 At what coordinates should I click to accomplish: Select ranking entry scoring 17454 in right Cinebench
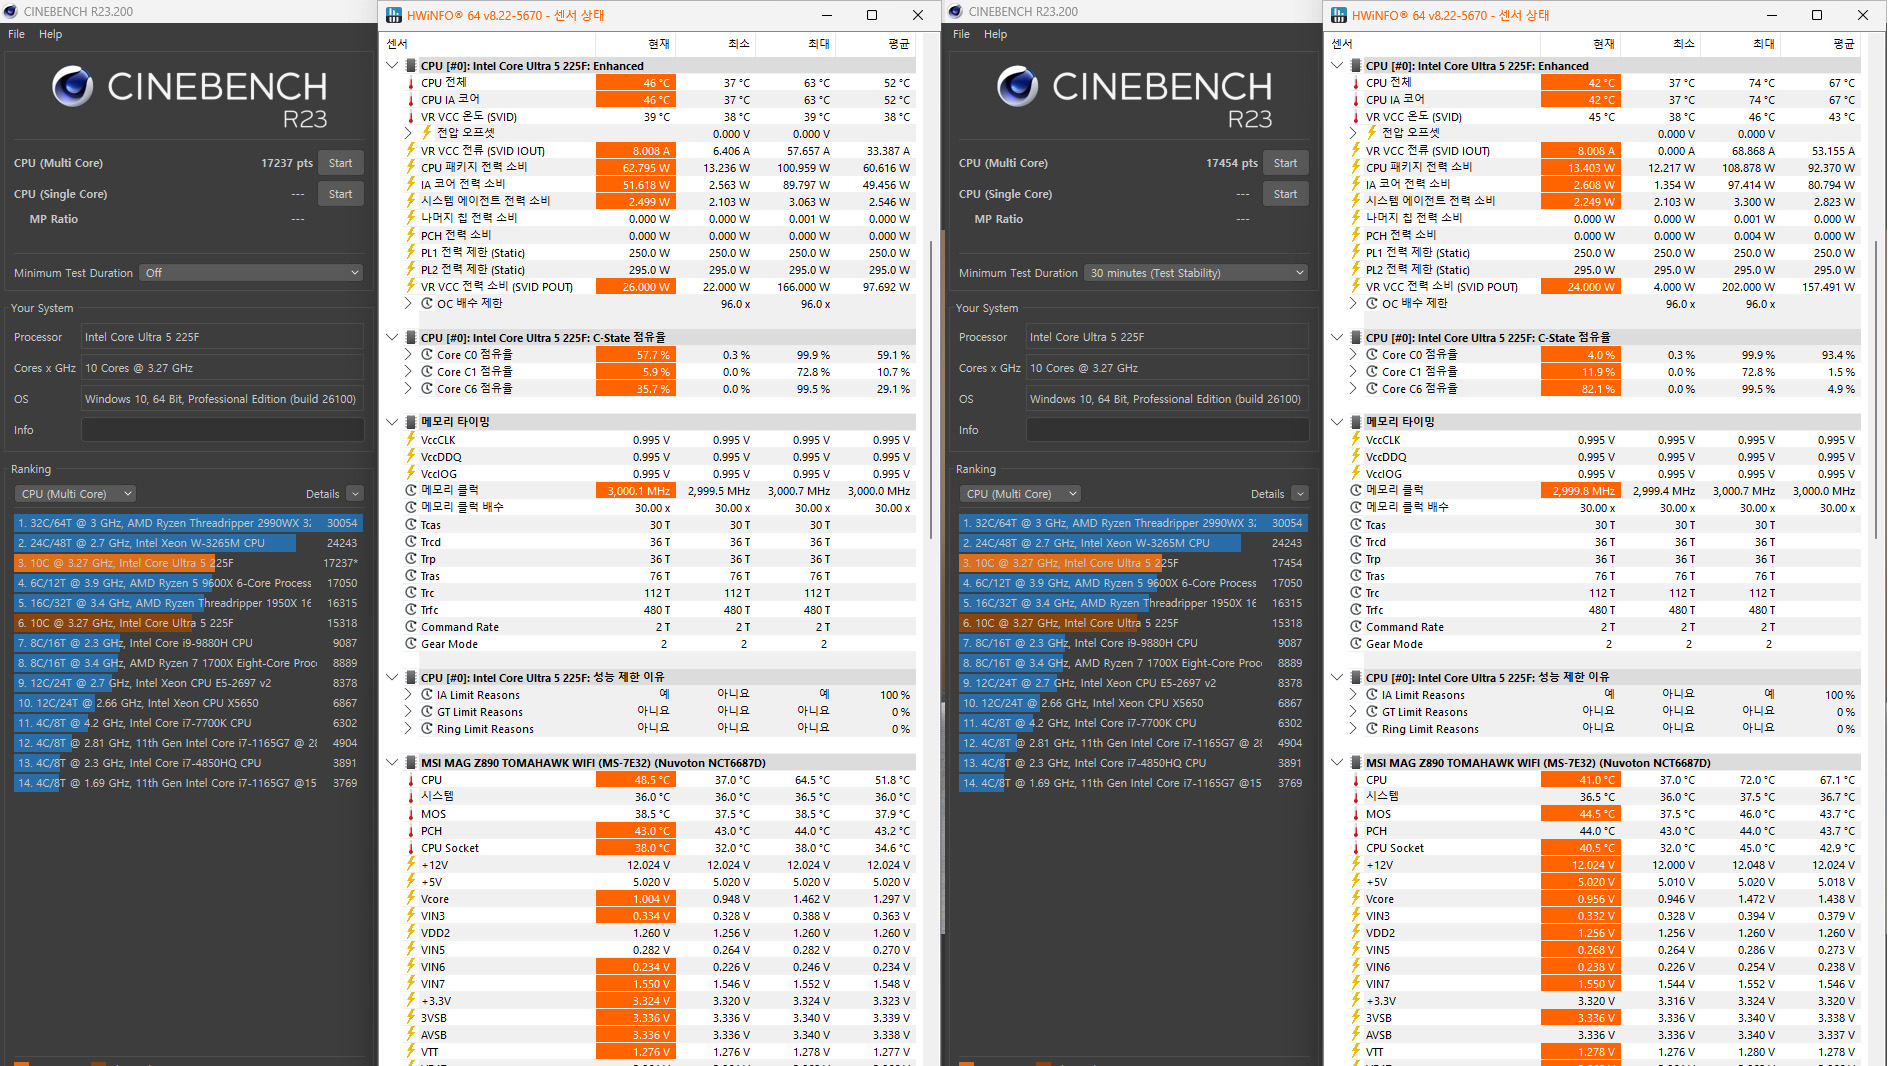tap(1133, 563)
